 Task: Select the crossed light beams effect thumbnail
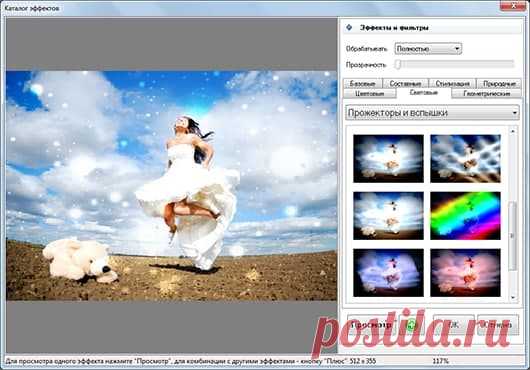coord(465,158)
